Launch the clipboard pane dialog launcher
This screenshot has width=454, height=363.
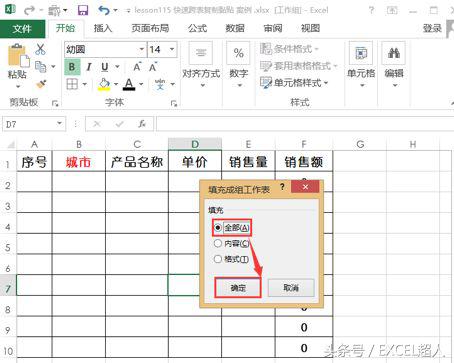[x=55, y=103]
